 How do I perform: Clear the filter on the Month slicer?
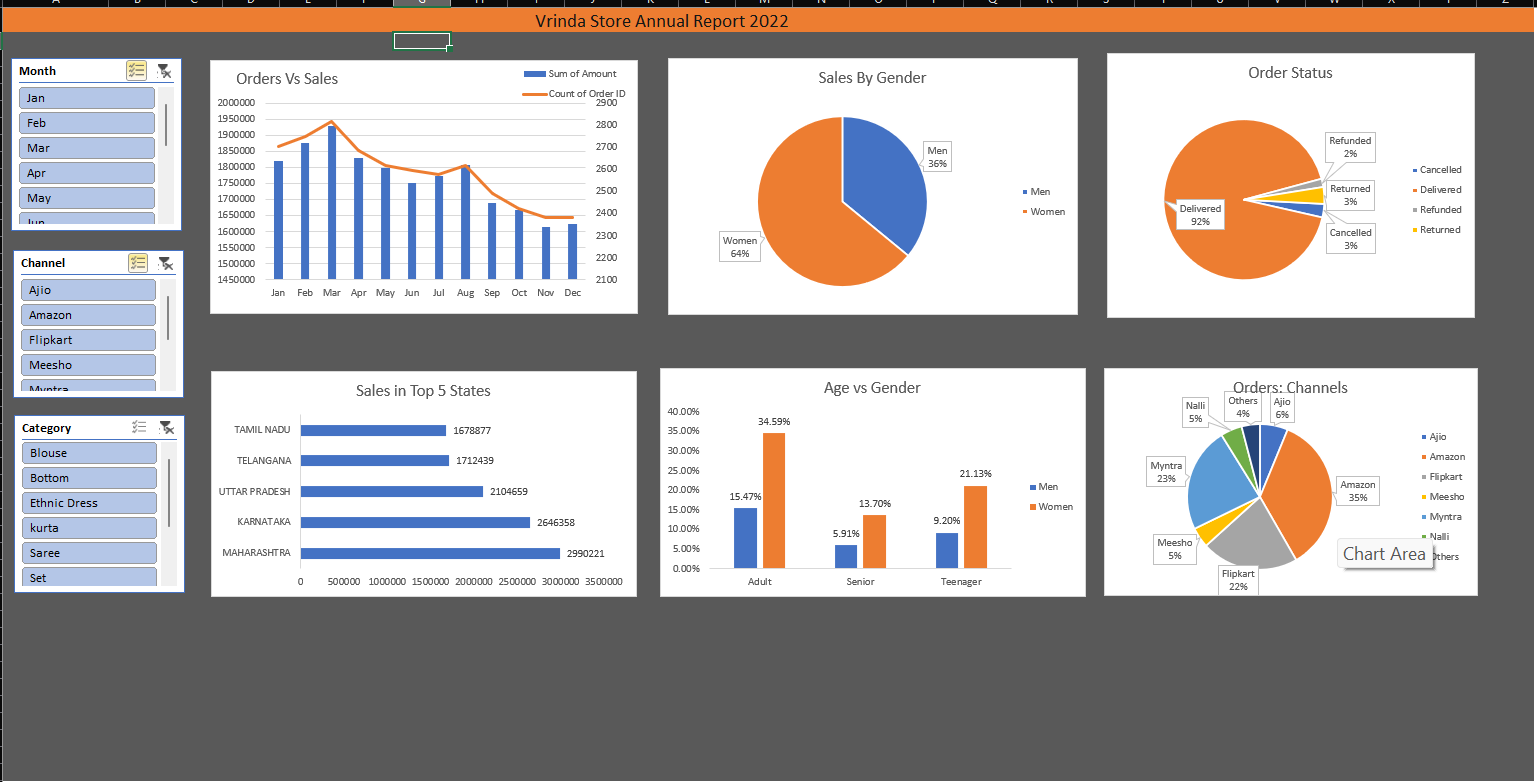point(164,70)
